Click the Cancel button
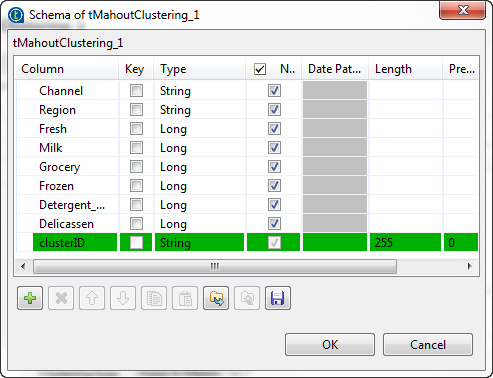Image resolution: width=493 pixels, height=378 pixels. coord(428,345)
